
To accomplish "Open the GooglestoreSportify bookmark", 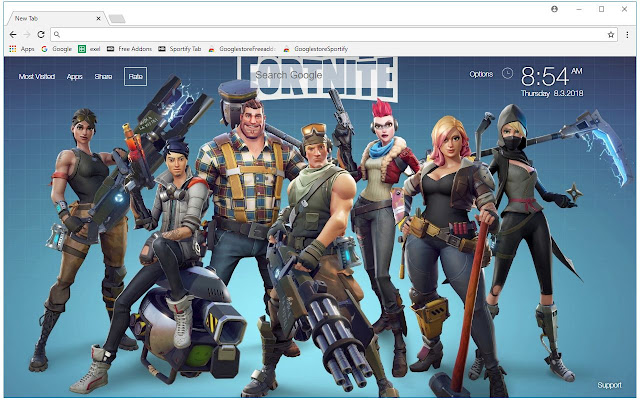I will [316, 49].
